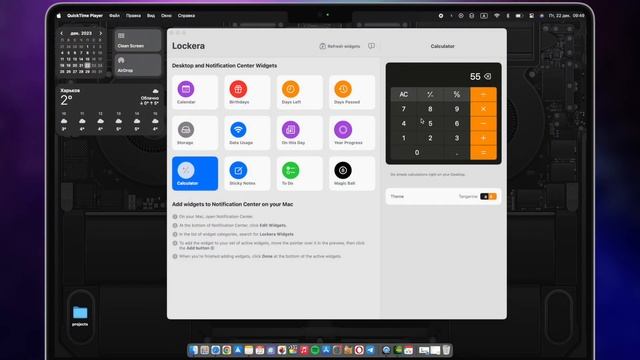Click calculator digit 9
Image resolution: width=640 pixels, height=360 pixels.
click(457, 109)
